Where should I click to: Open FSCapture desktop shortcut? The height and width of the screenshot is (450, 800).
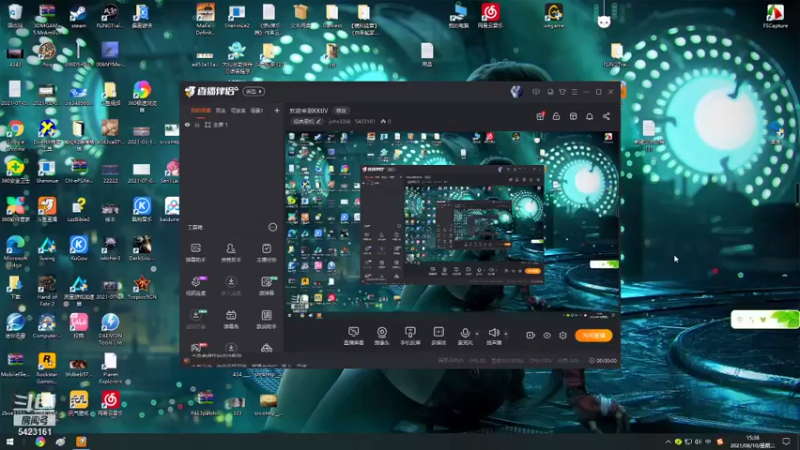tap(775, 16)
